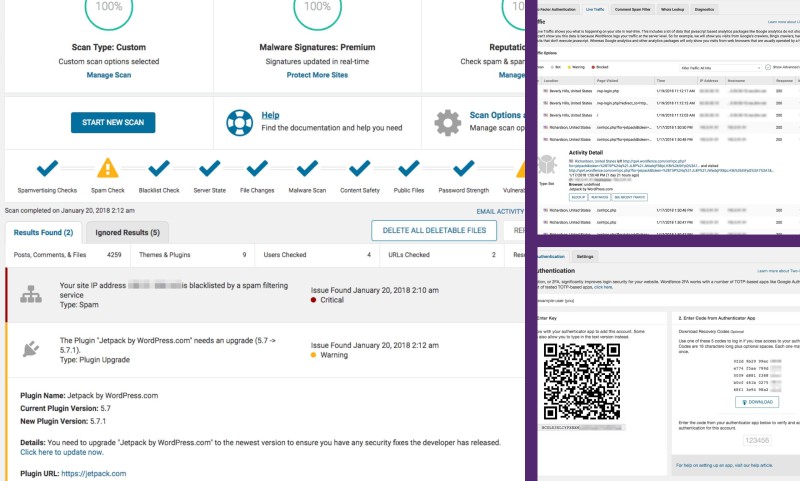Open the Live Traffic tab

(x=595, y=9)
